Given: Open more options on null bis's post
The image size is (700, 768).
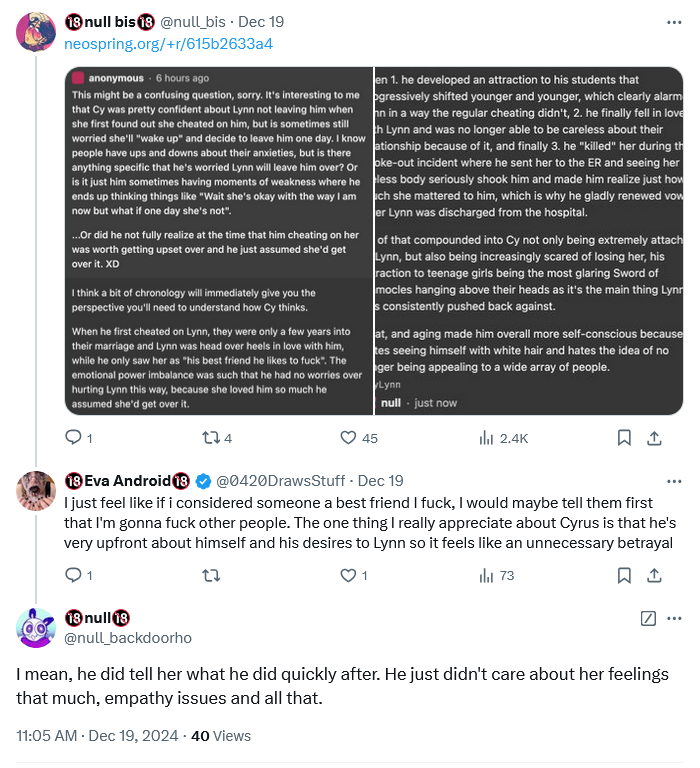Looking at the screenshot, I should click(675, 21).
